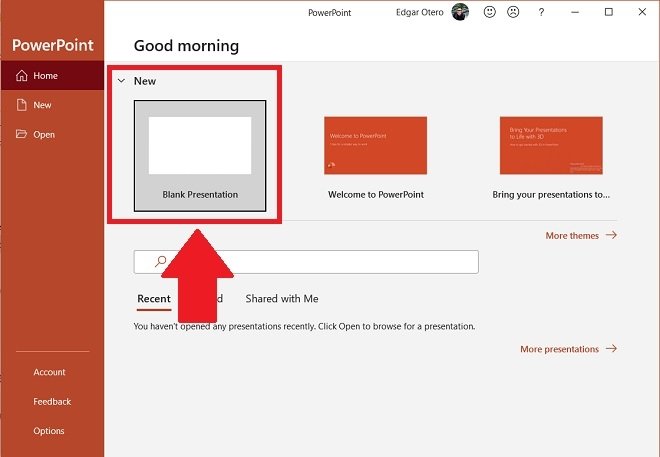Click the magnifier search icon

160,261
